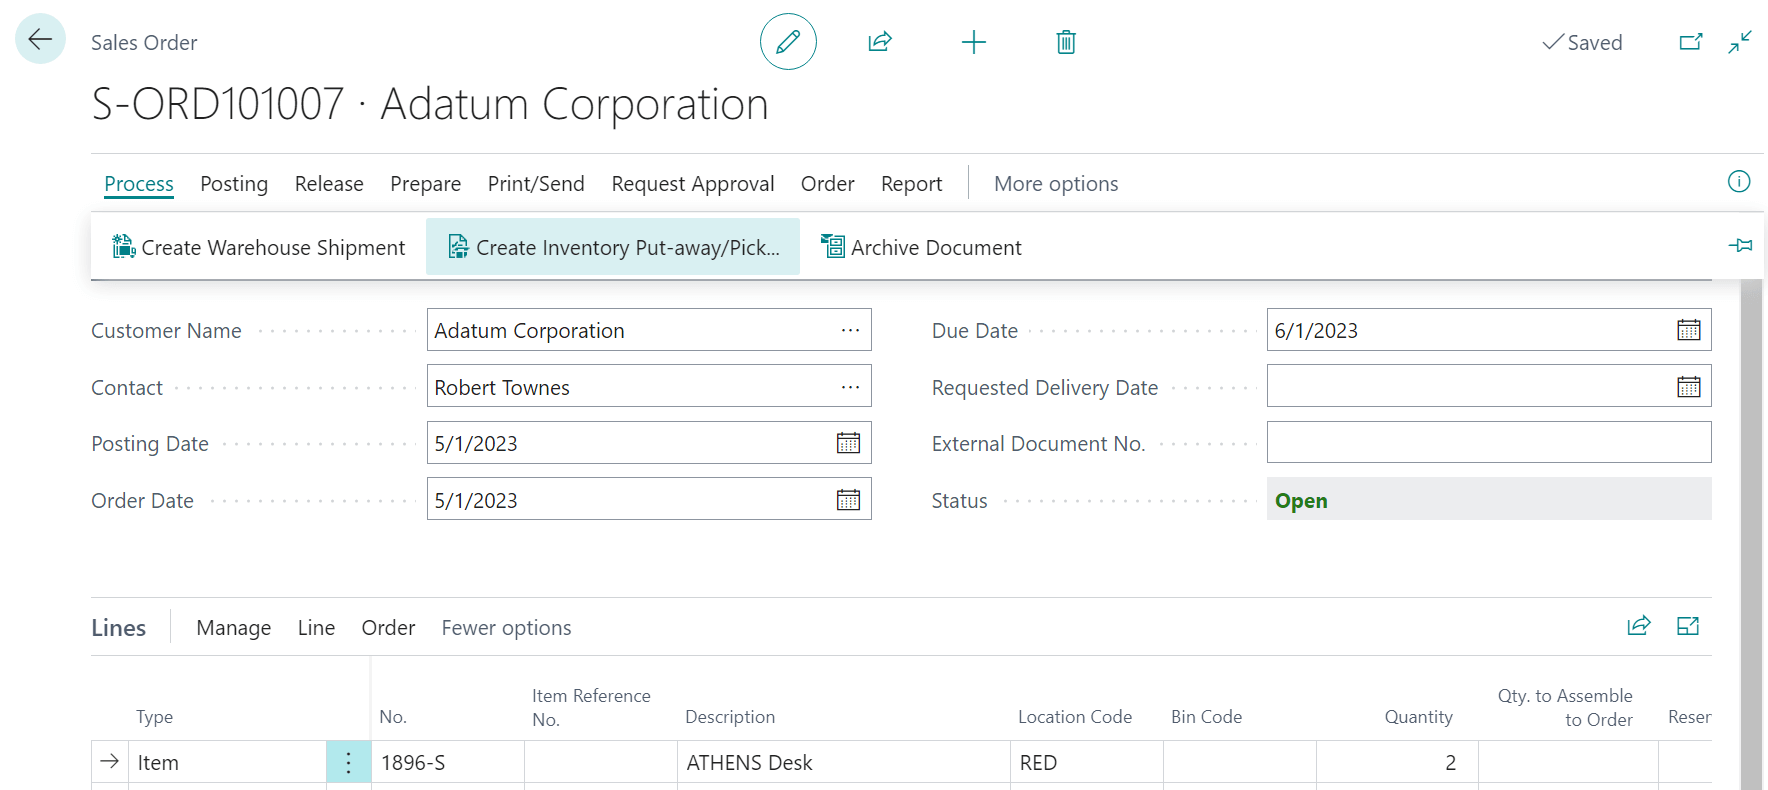This screenshot has height=790, width=1768.
Task: Open the Request Approval menu
Action: point(693,184)
